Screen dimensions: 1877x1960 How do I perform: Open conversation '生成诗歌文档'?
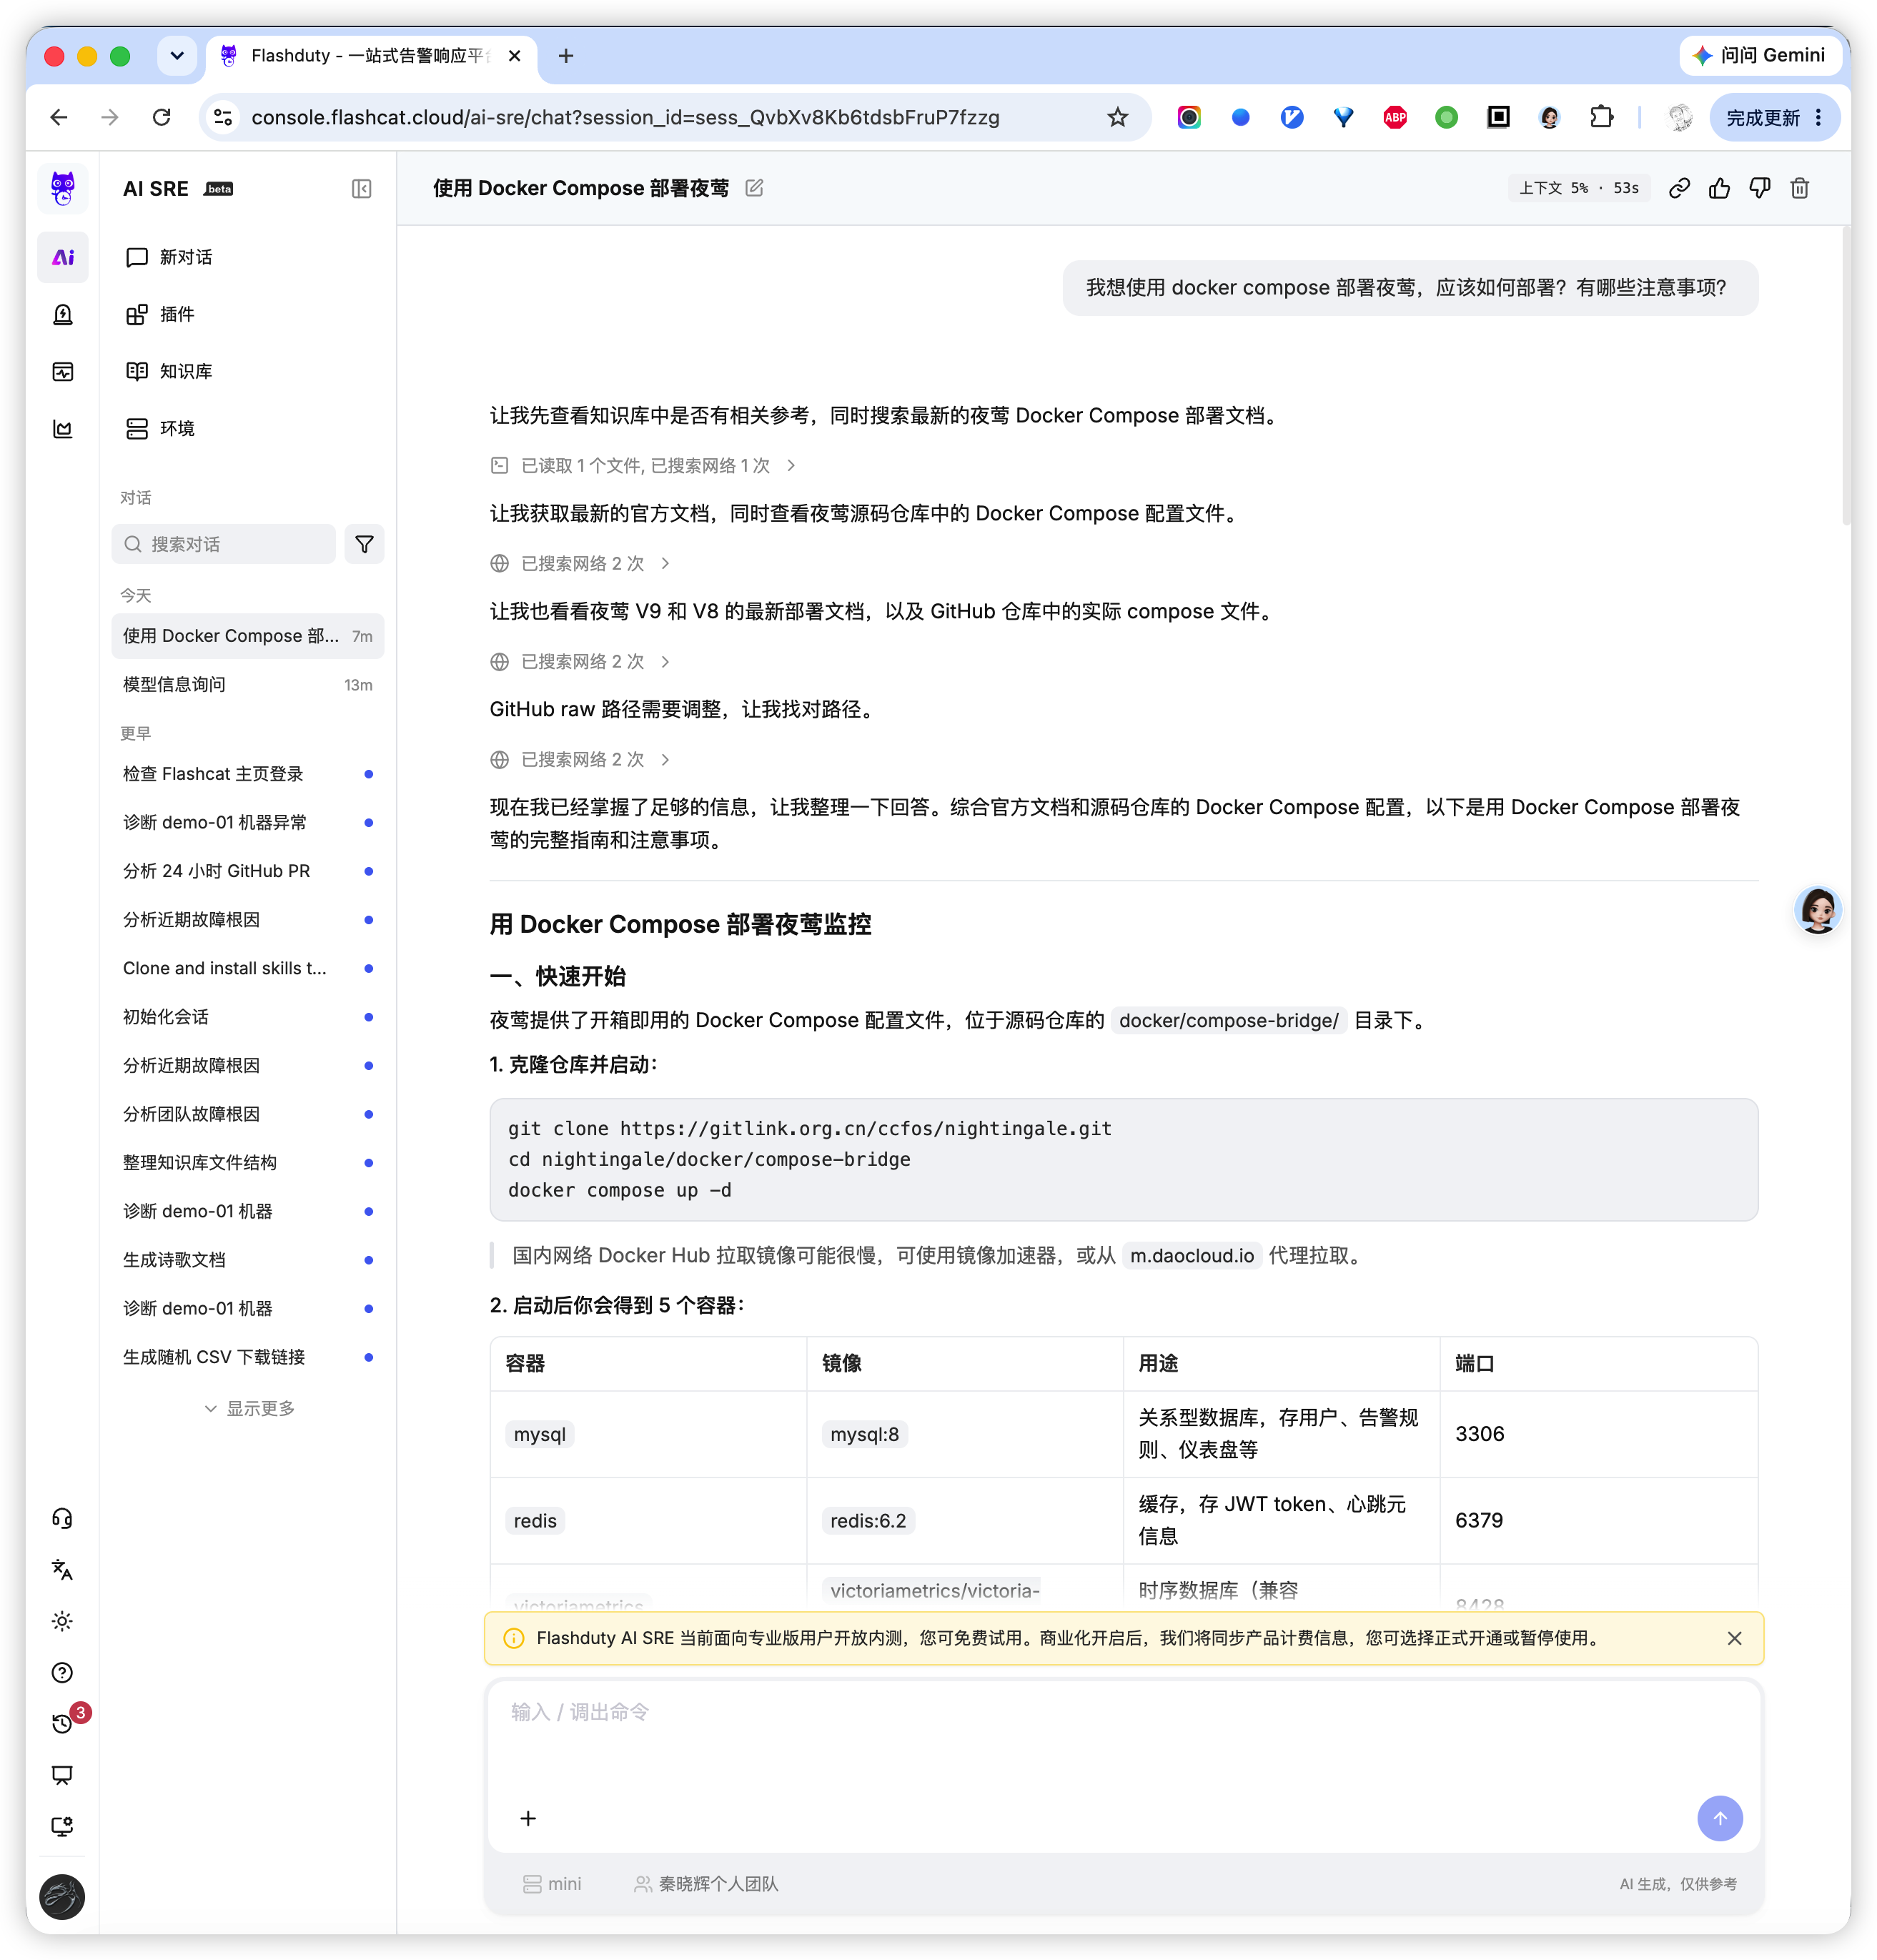point(248,1260)
